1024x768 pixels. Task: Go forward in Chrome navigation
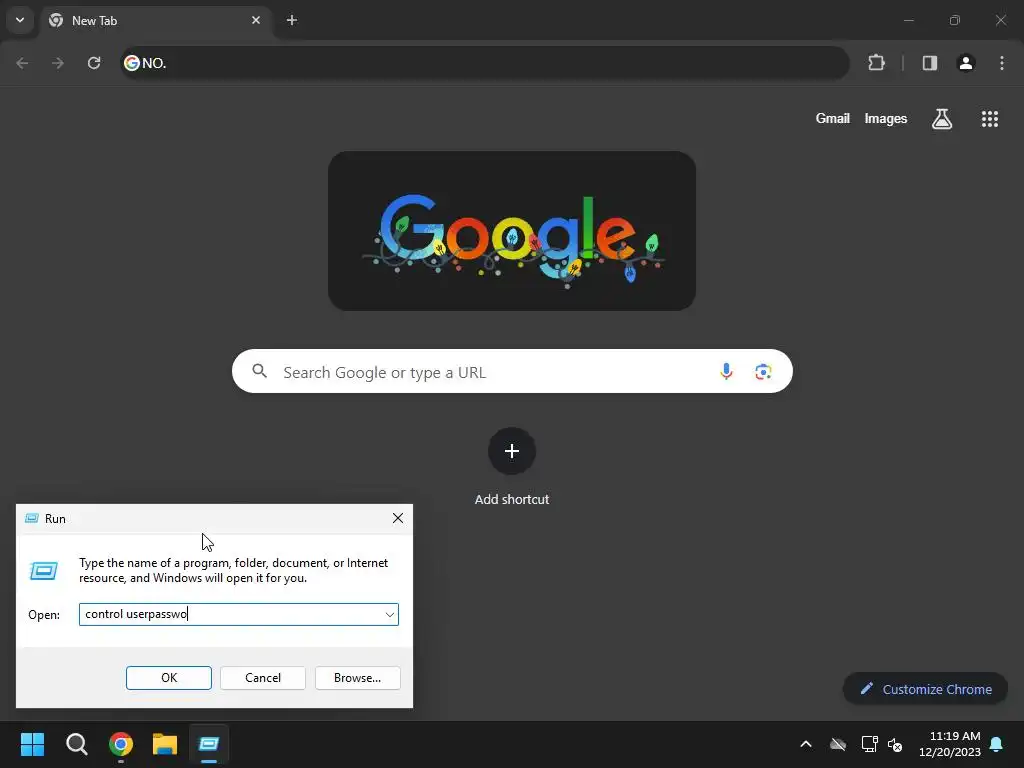[x=58, y=63]
